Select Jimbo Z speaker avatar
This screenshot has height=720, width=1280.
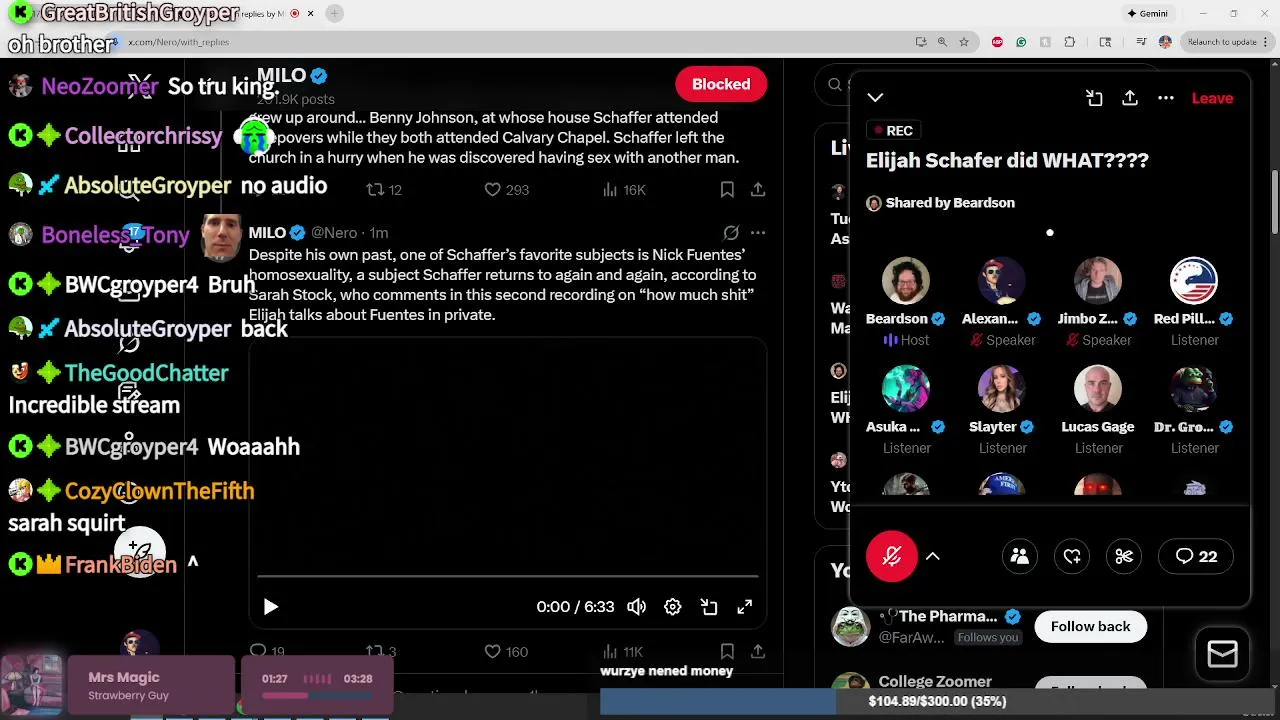point(1098,281)
